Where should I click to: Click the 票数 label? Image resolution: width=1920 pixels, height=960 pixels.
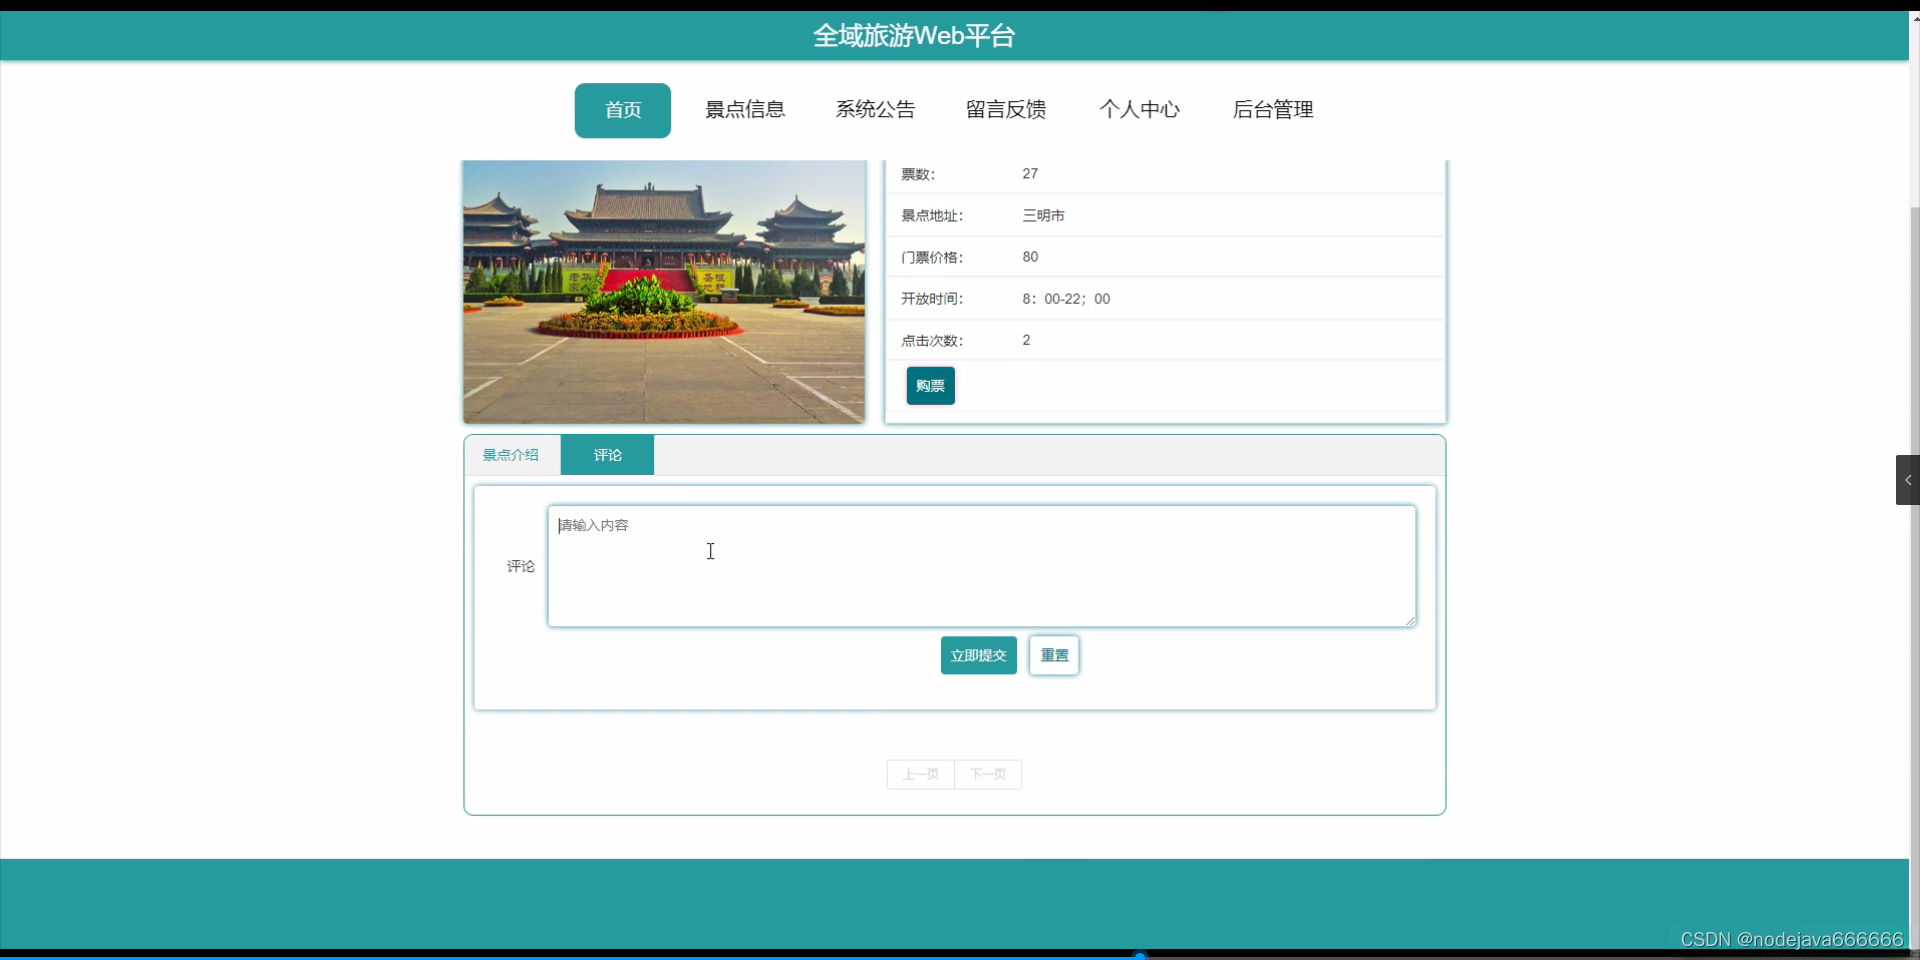click(918, 175)
